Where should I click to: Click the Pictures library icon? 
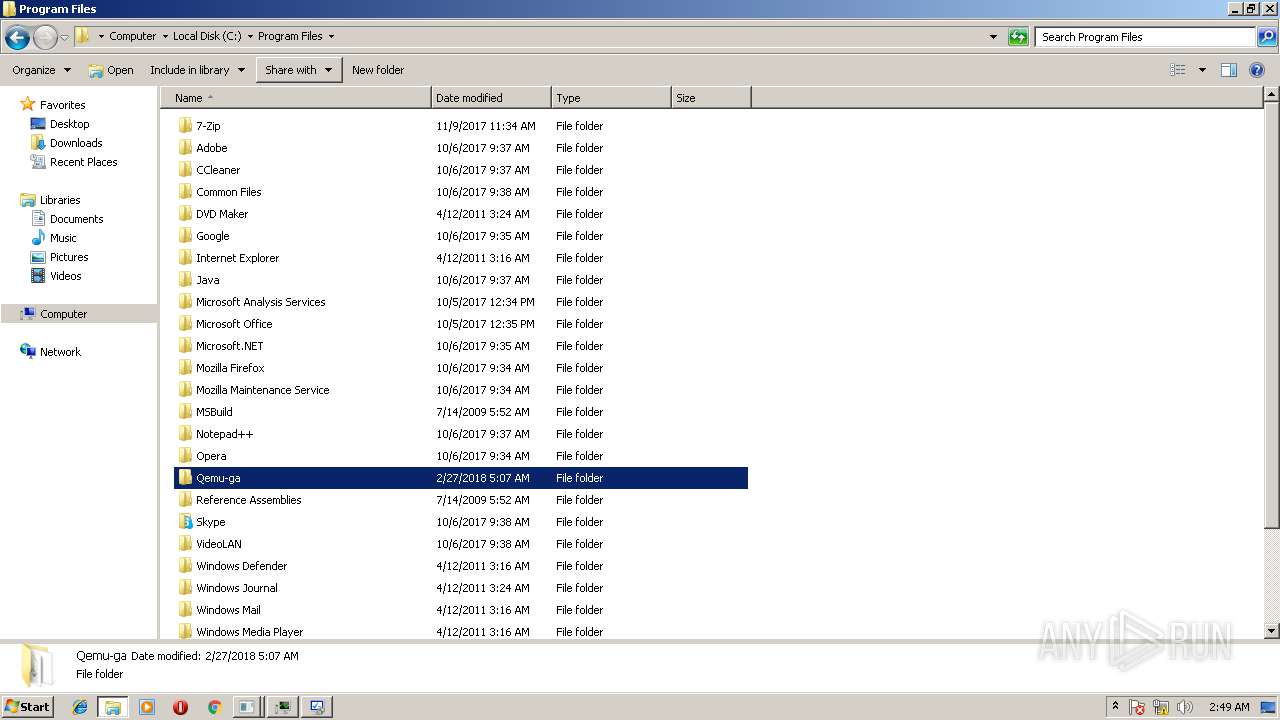[x=38, y=257]
